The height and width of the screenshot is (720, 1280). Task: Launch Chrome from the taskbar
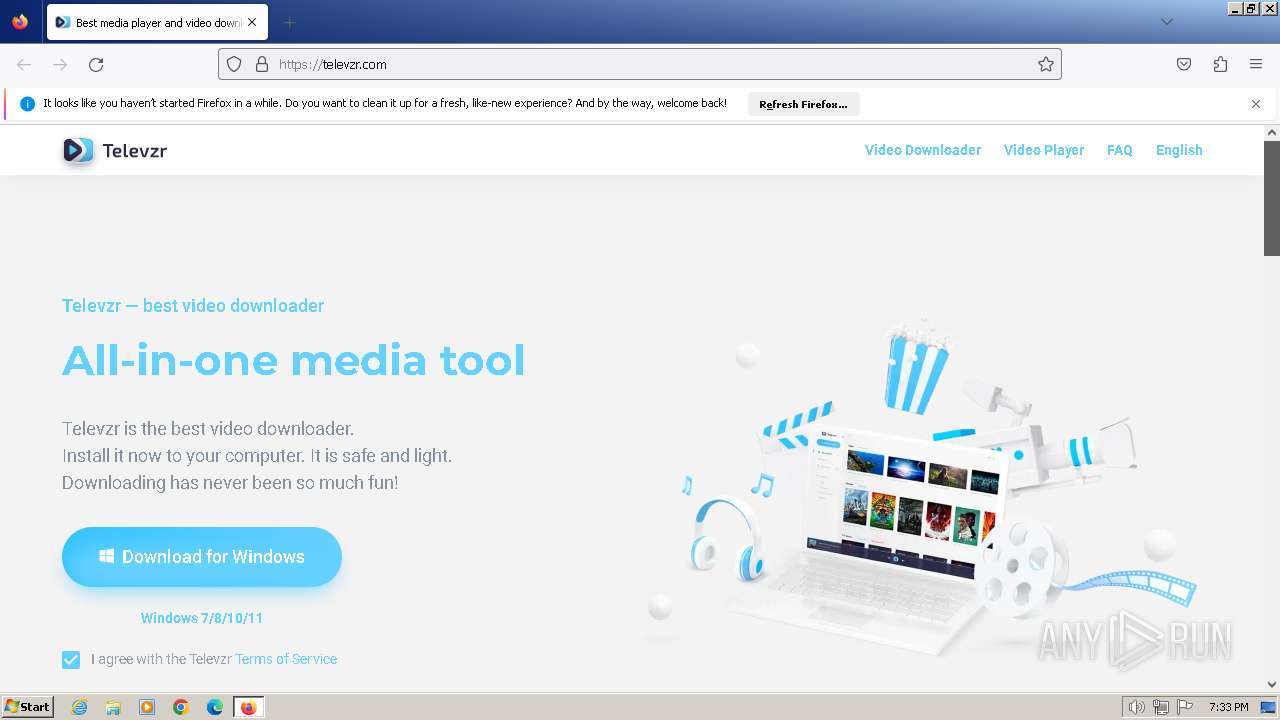[x=181, y=707]
